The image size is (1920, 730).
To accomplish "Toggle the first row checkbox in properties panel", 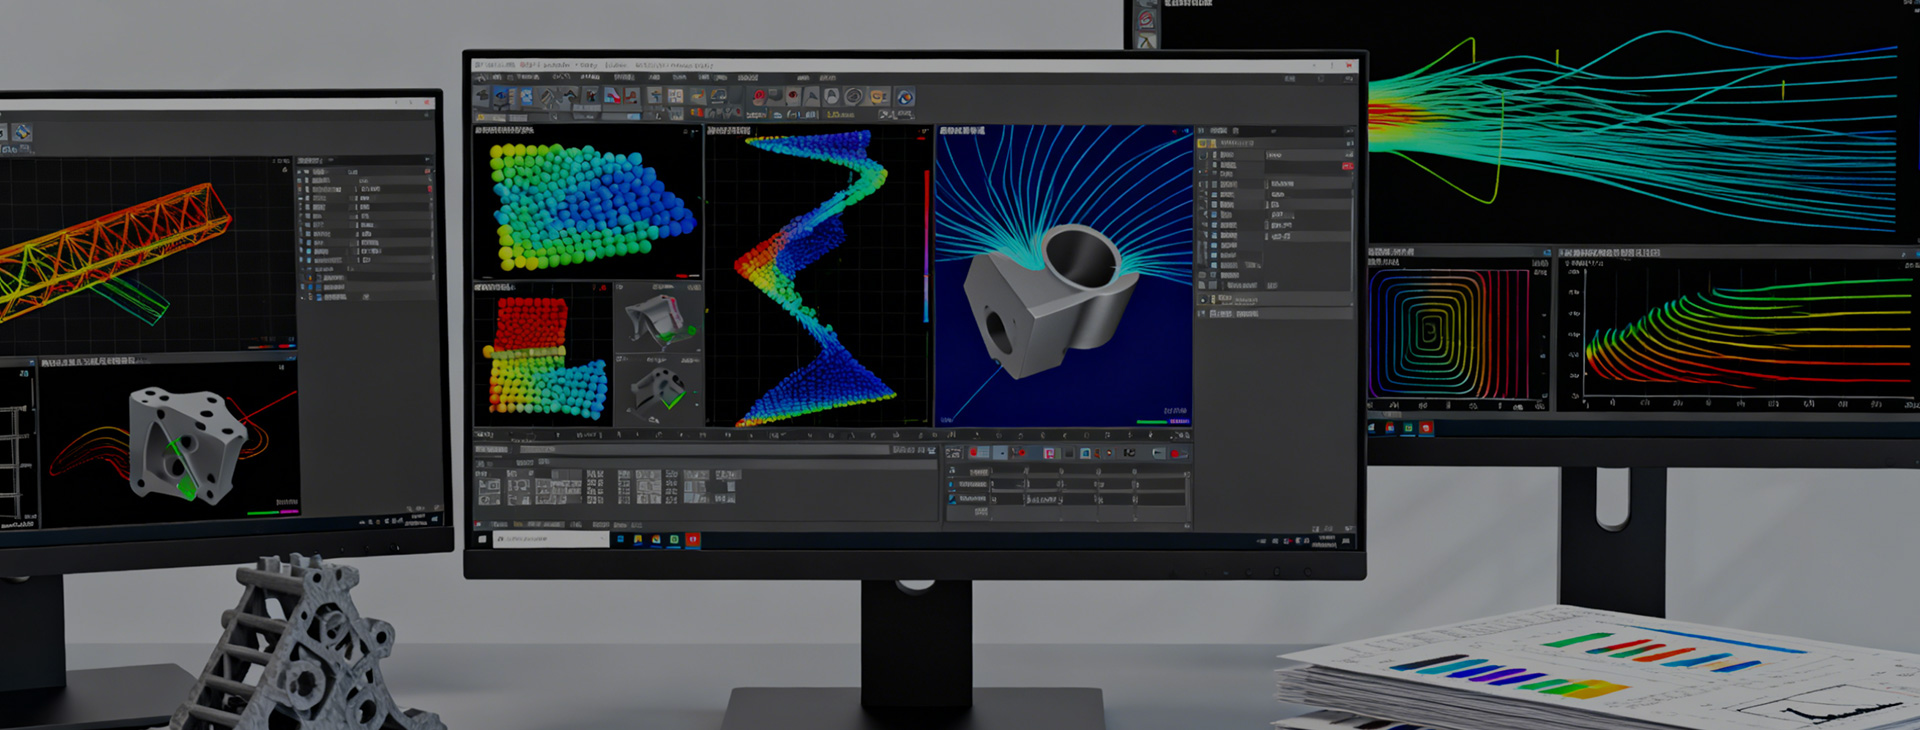I will (x=1215, y=156).
